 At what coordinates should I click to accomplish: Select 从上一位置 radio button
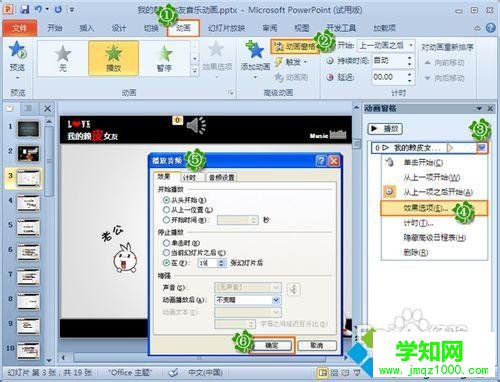pyautogui.click(x=166, y=210)
